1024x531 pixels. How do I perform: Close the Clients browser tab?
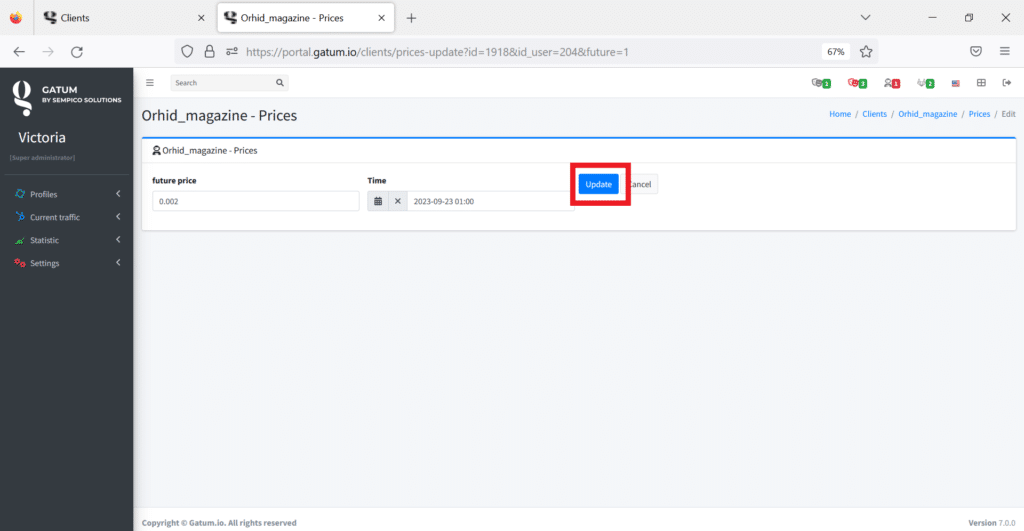point(201,18)
